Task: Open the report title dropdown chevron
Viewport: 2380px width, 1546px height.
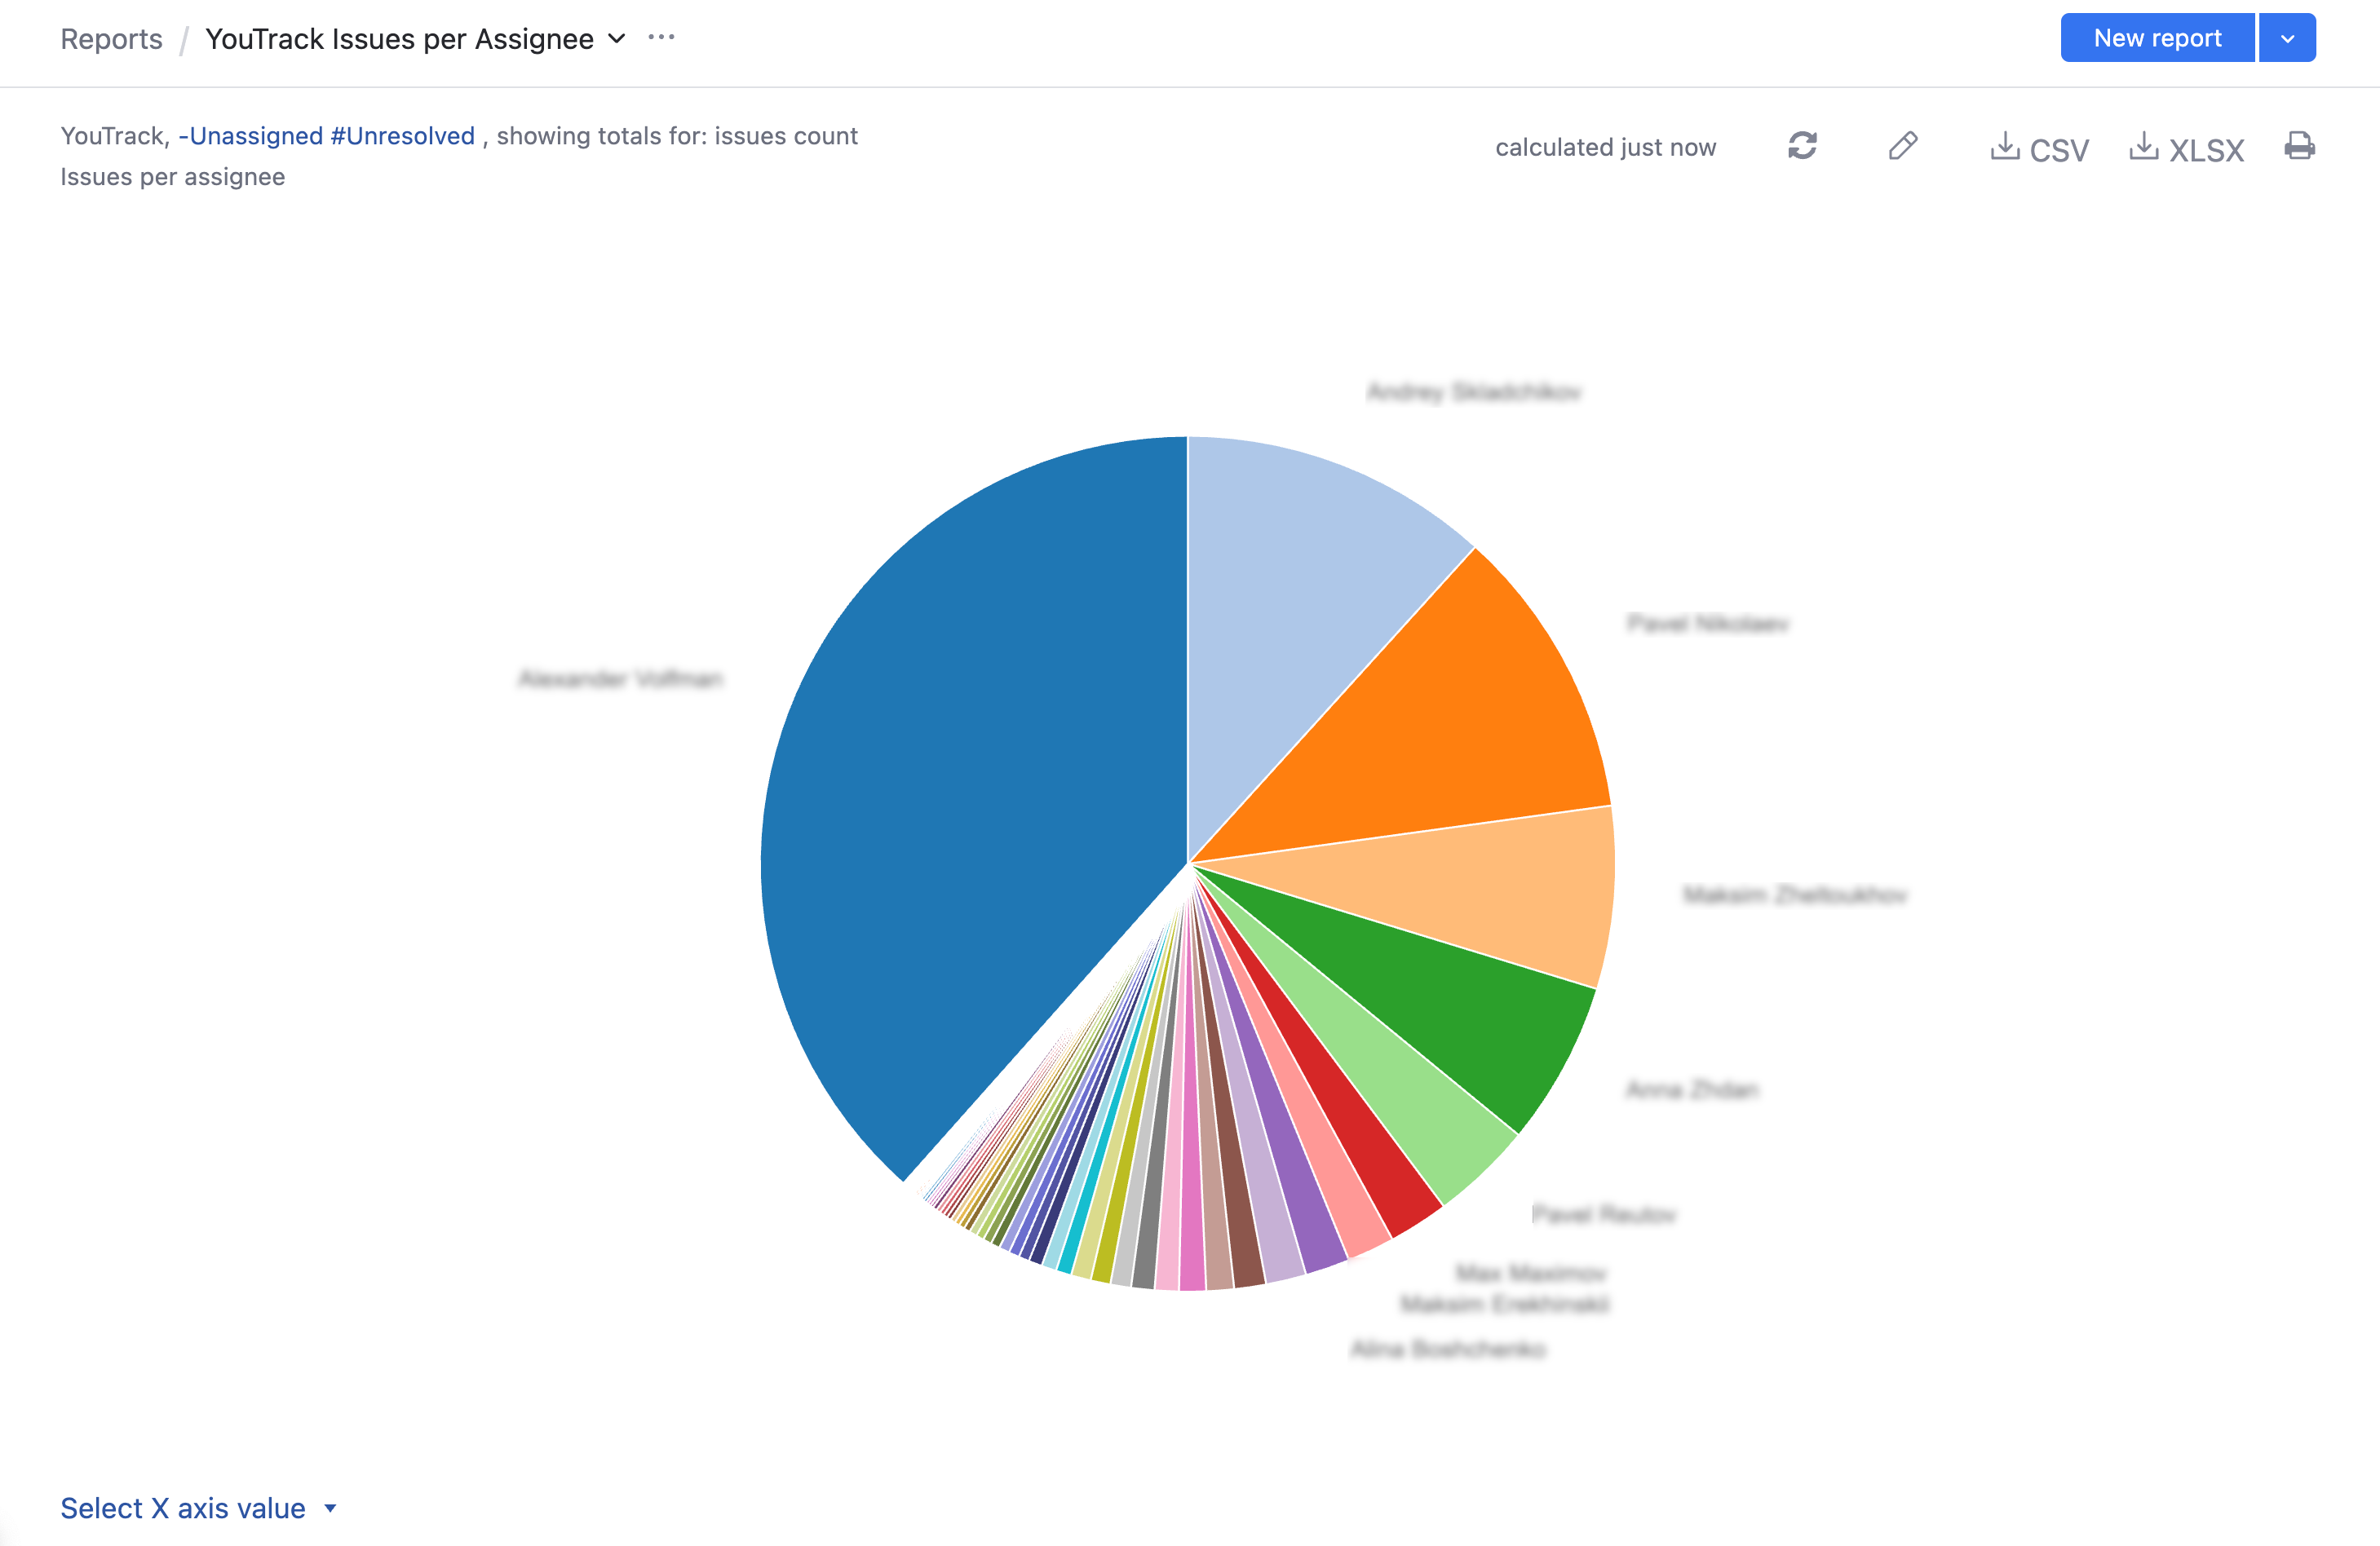Action: [616, 39]
